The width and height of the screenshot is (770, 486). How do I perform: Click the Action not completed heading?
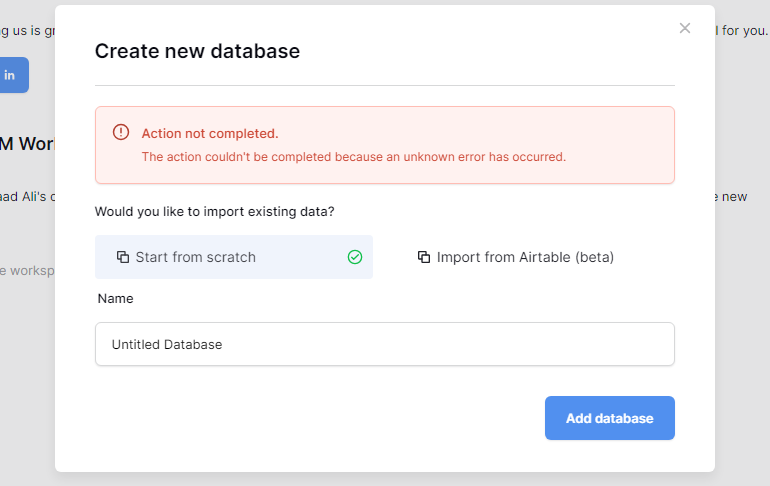pyautogui.click(x=210, y=134)
